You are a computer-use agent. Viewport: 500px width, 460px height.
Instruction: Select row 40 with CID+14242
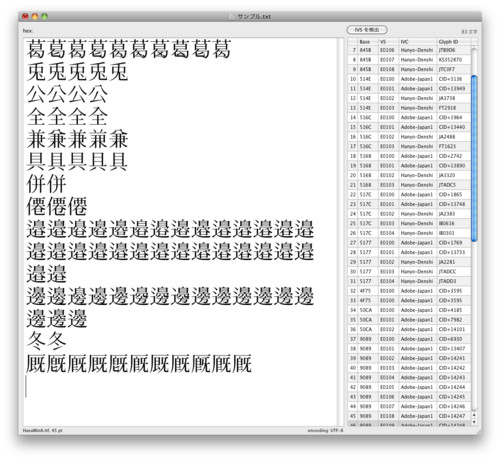click(x=409, y=368)
